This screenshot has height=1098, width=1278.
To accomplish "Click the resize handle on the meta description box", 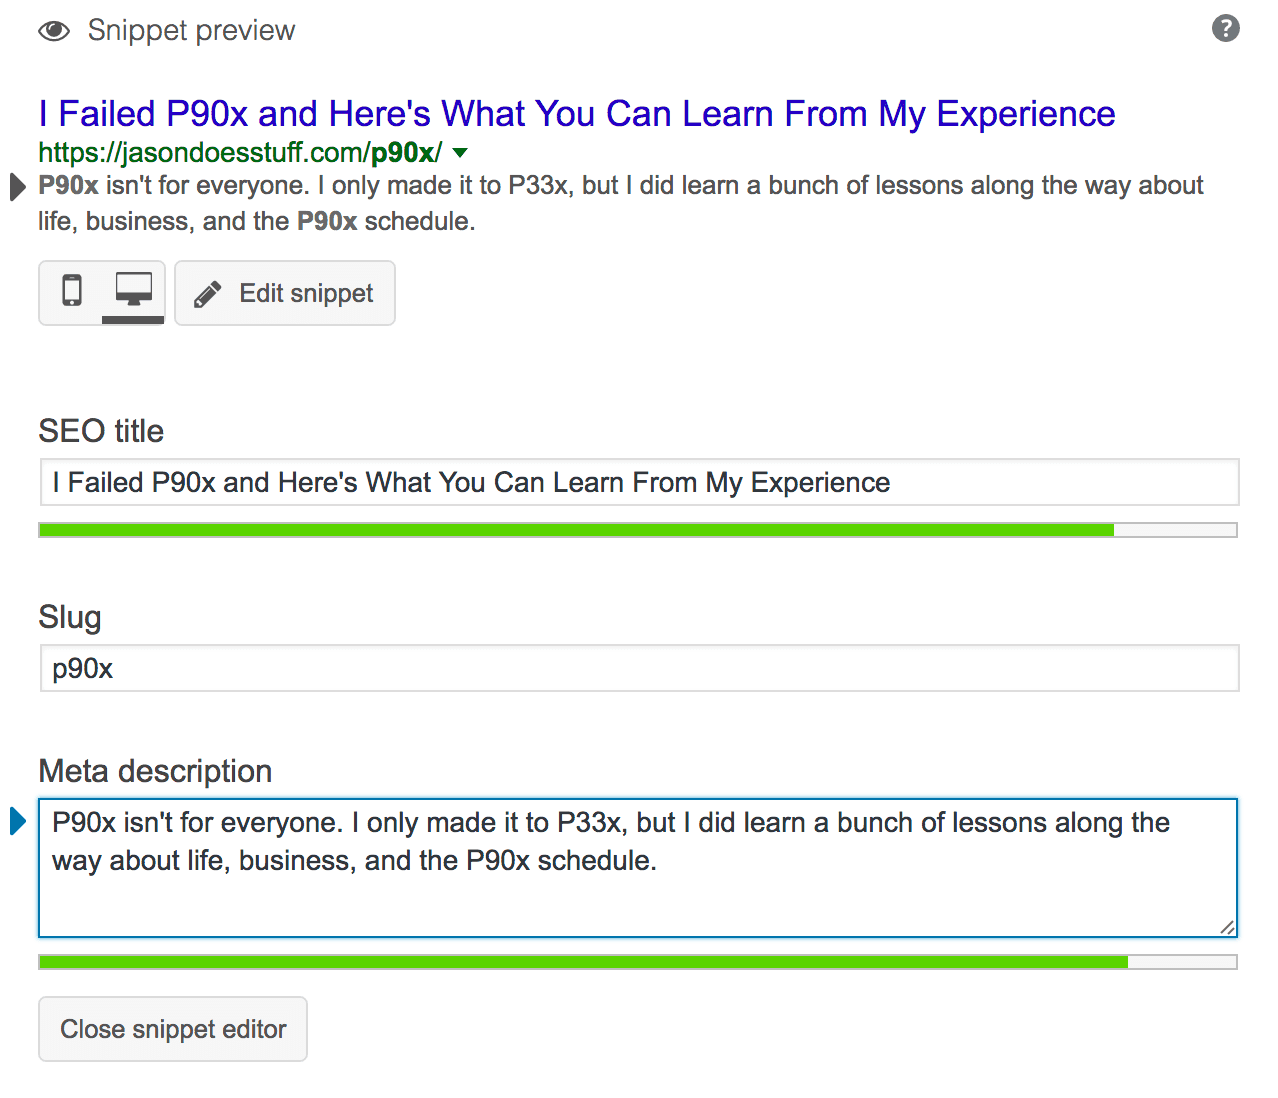I will click(x=1228, y=927).
